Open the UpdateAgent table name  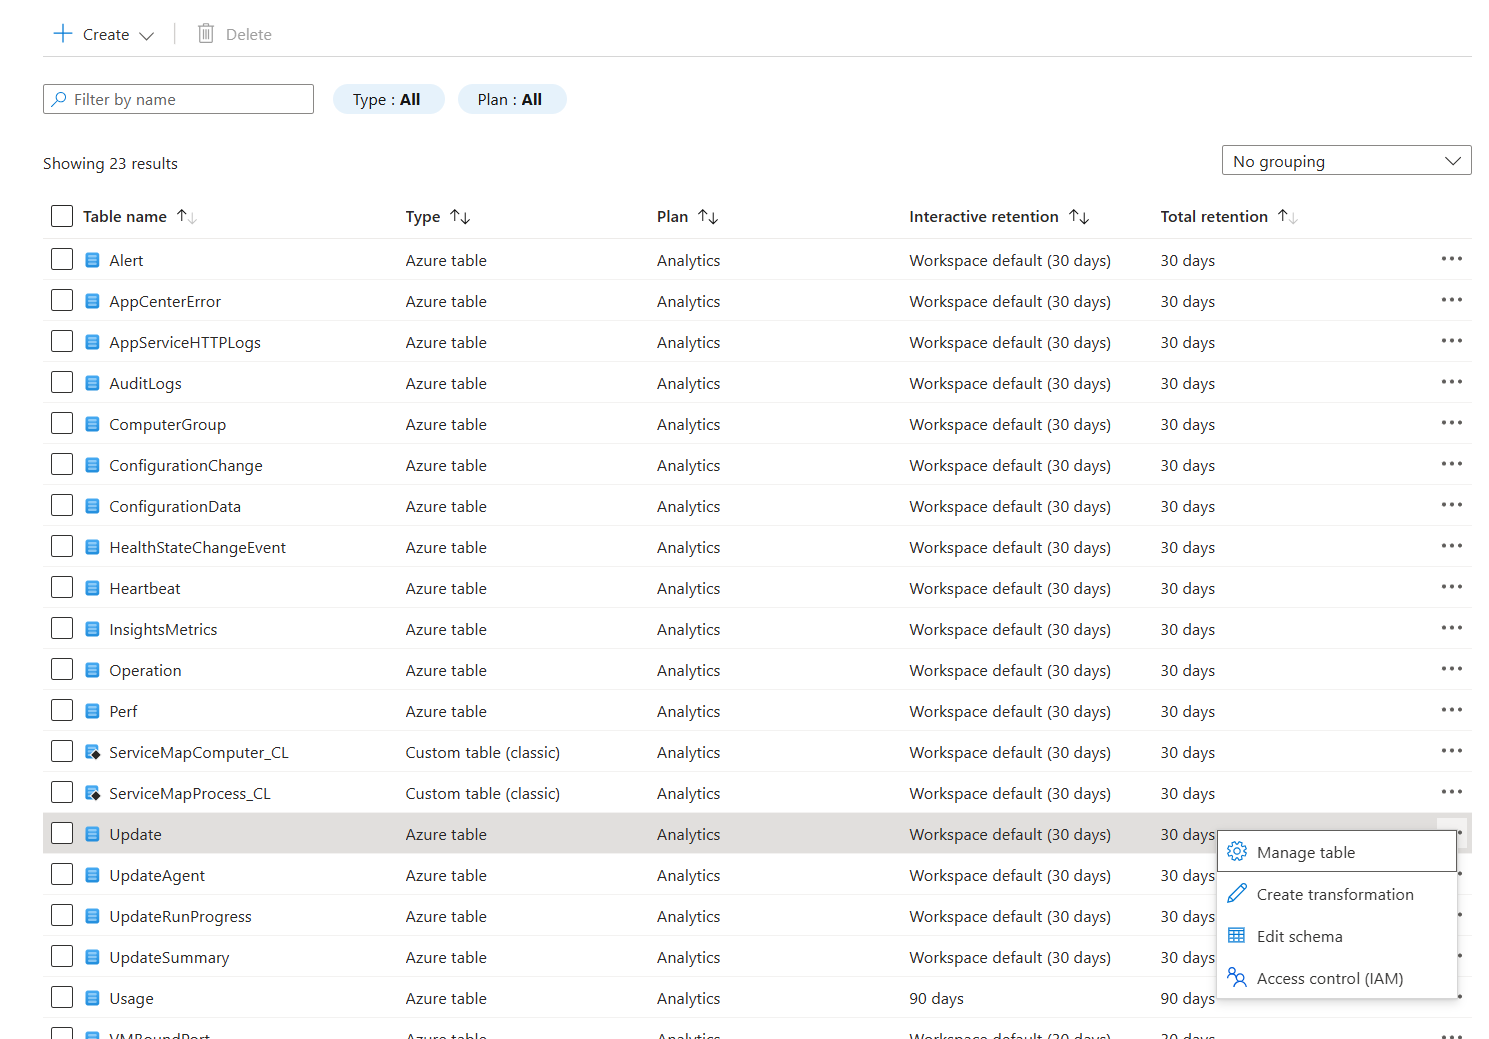[x=157, y=875]
